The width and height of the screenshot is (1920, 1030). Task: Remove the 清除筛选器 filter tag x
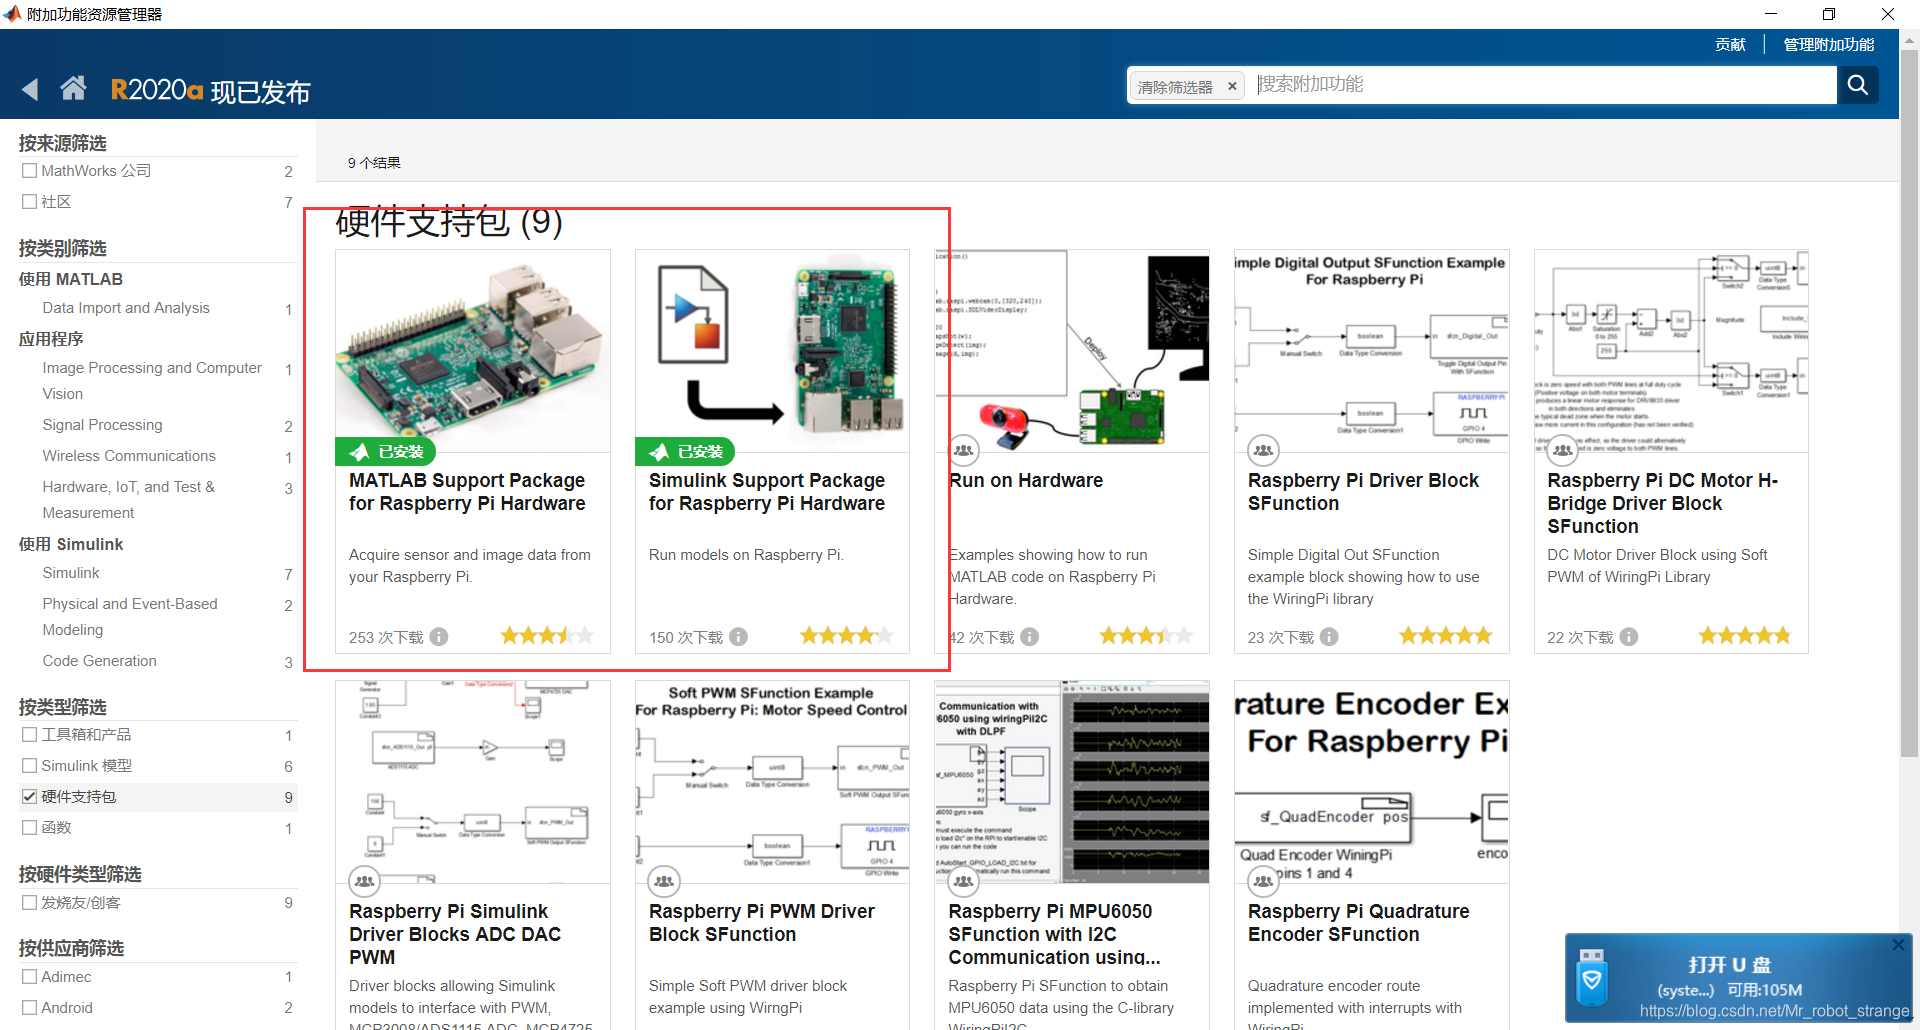click(1232, 87)
